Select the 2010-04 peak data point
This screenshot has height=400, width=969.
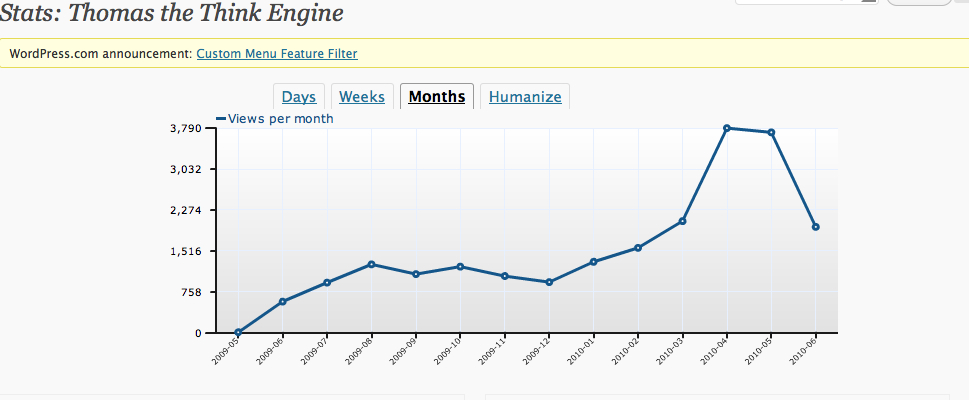[727, 128]
